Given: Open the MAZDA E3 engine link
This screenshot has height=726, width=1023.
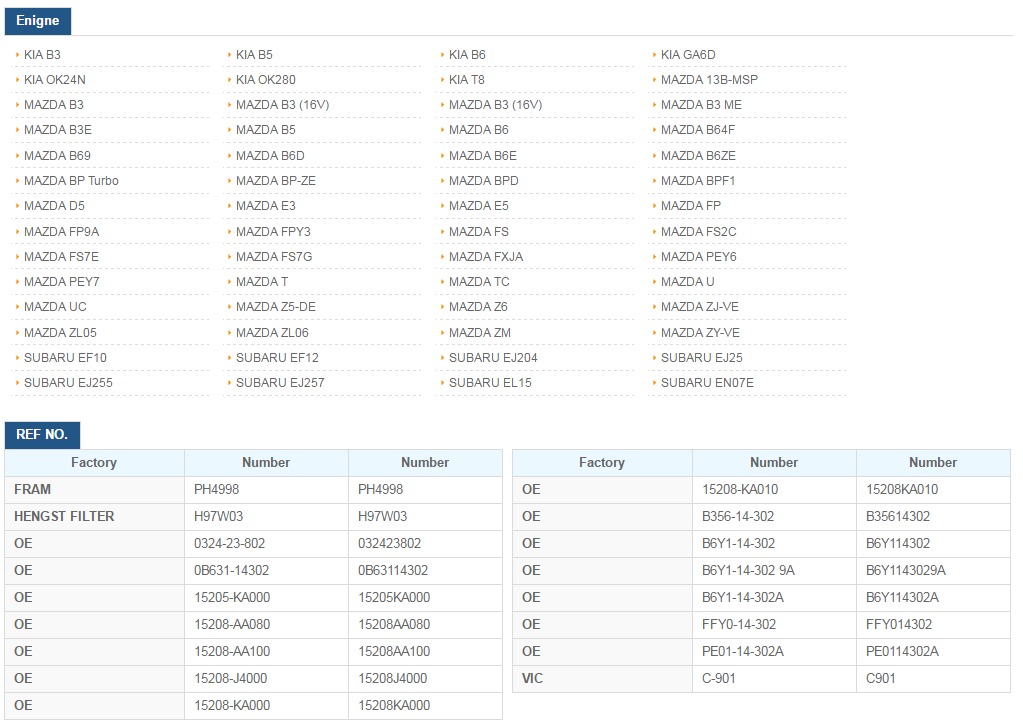Looking at the screenshot, I should point(266,206).
